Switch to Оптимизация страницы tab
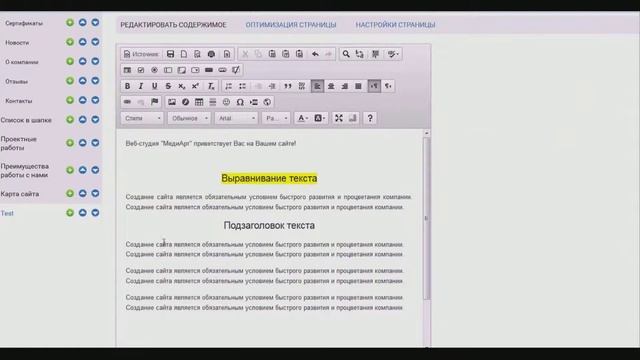Viewport: 640px width, 360px height. coord(291,25)
